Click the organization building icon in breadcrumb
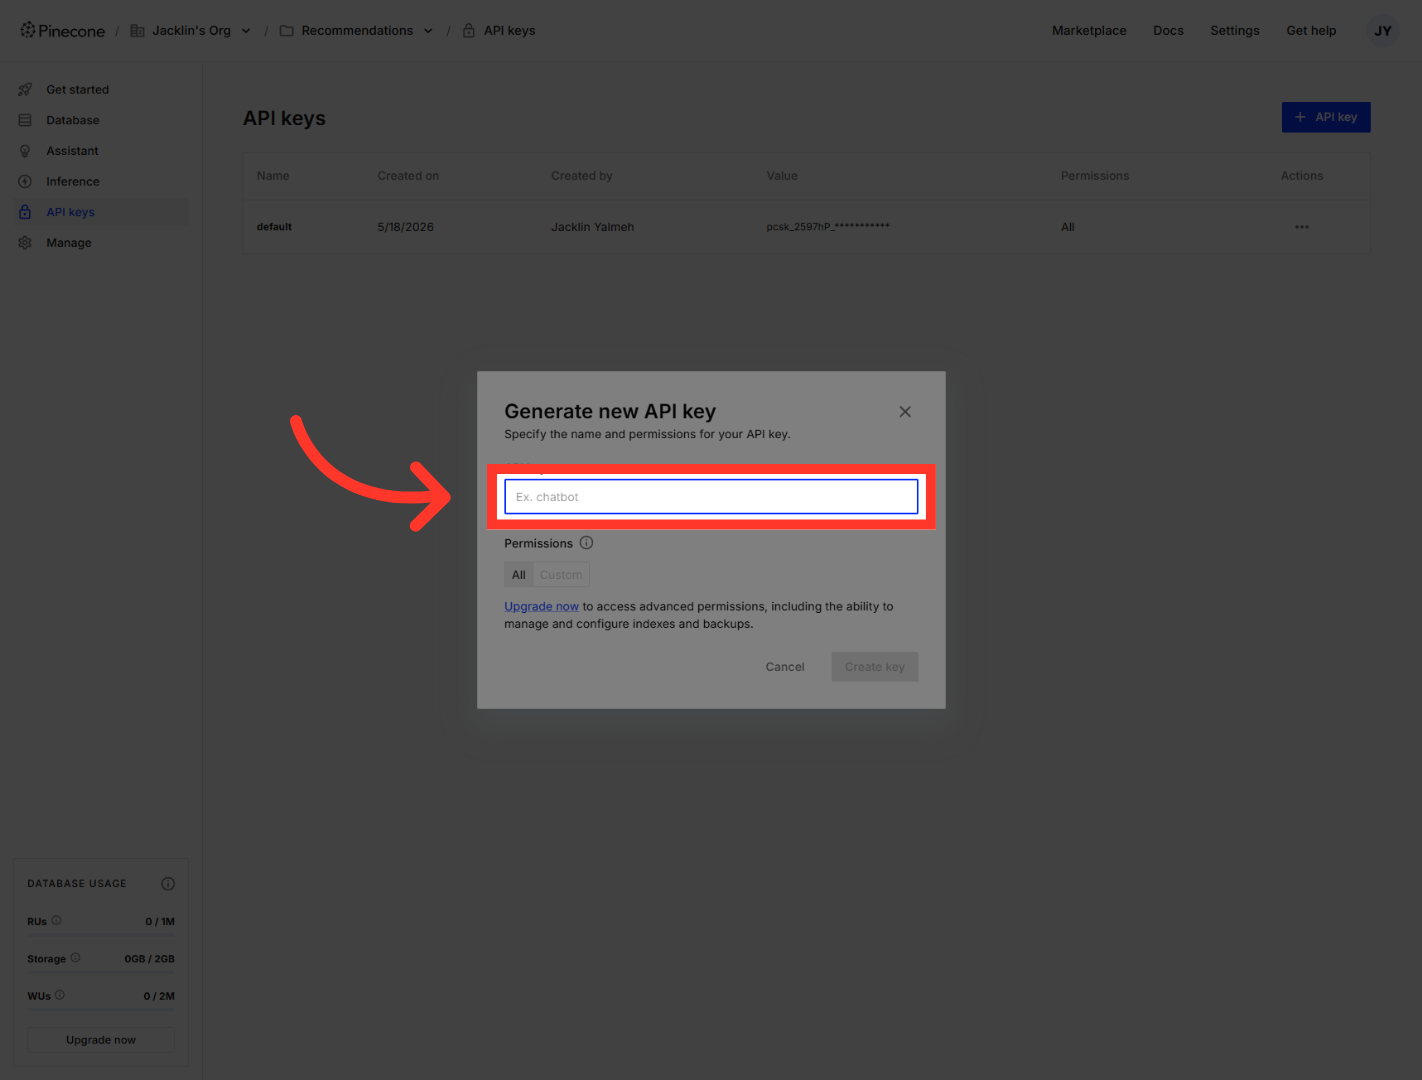The height and width of the screenshot is (1080, 1422). click(138, 31)
